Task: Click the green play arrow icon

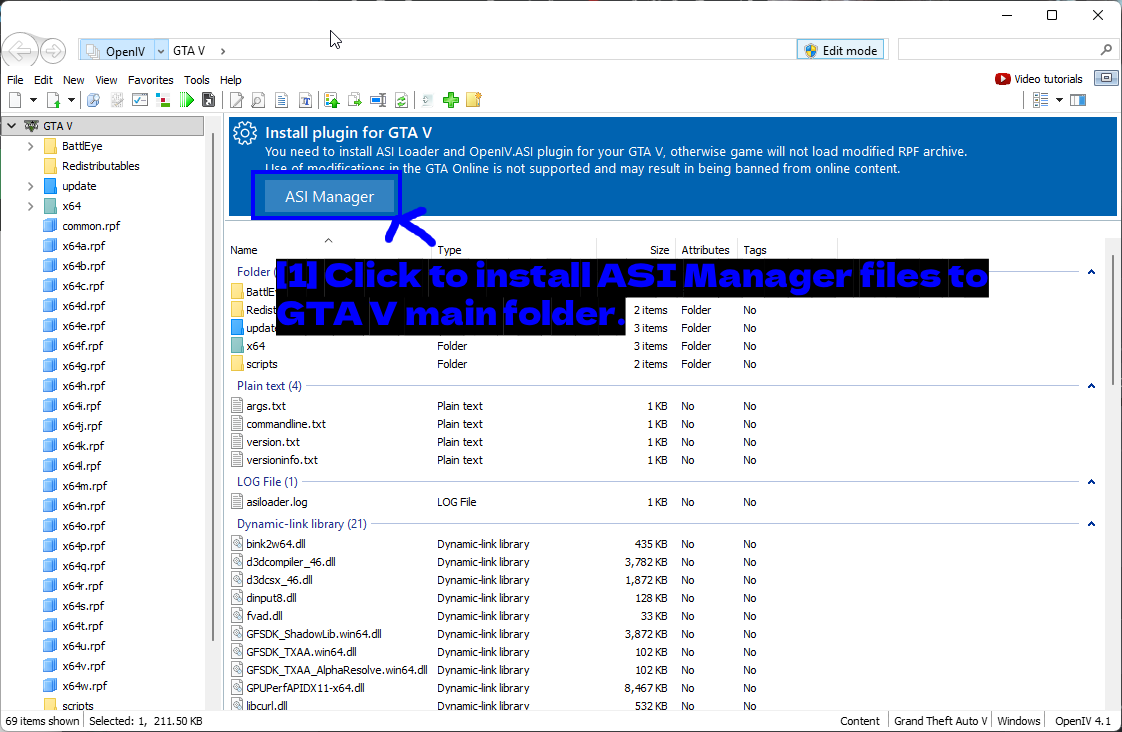Action: tap(187, 100)
